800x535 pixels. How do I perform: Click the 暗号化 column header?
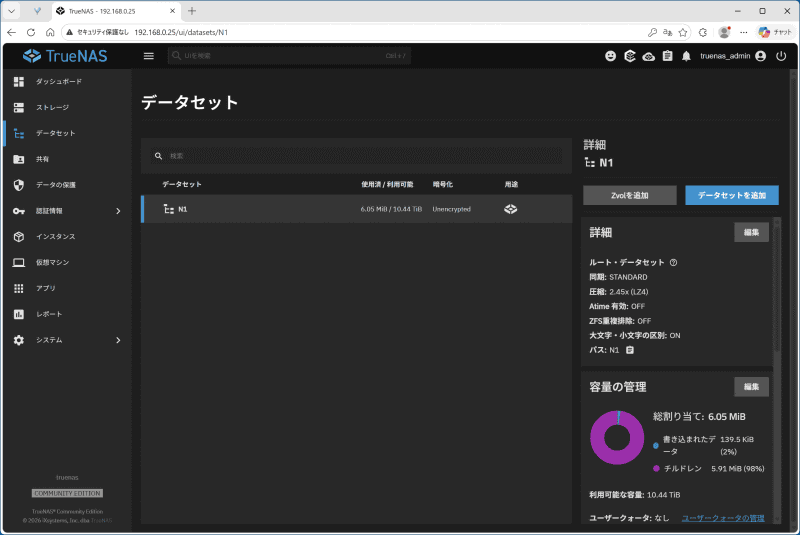443,185
